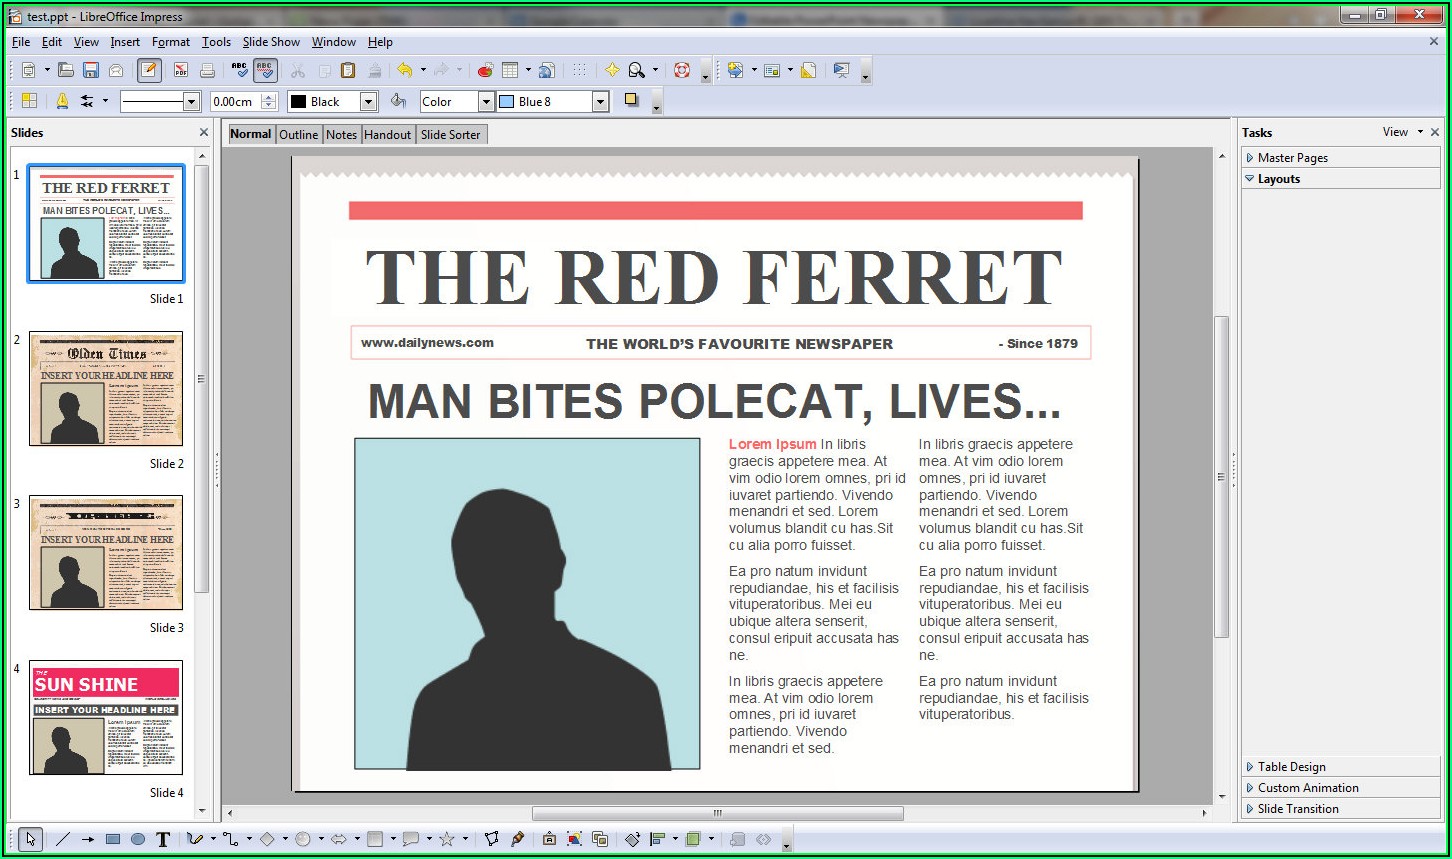Screen dimensions: 1452x859
Task: Export directly as PDF
Action: pyautogui.click(x=181, y=70)
